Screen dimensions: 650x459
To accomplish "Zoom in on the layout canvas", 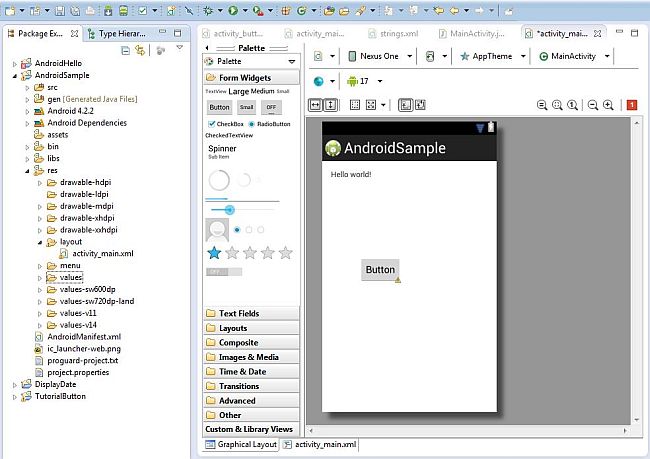I will pos(608,105).
